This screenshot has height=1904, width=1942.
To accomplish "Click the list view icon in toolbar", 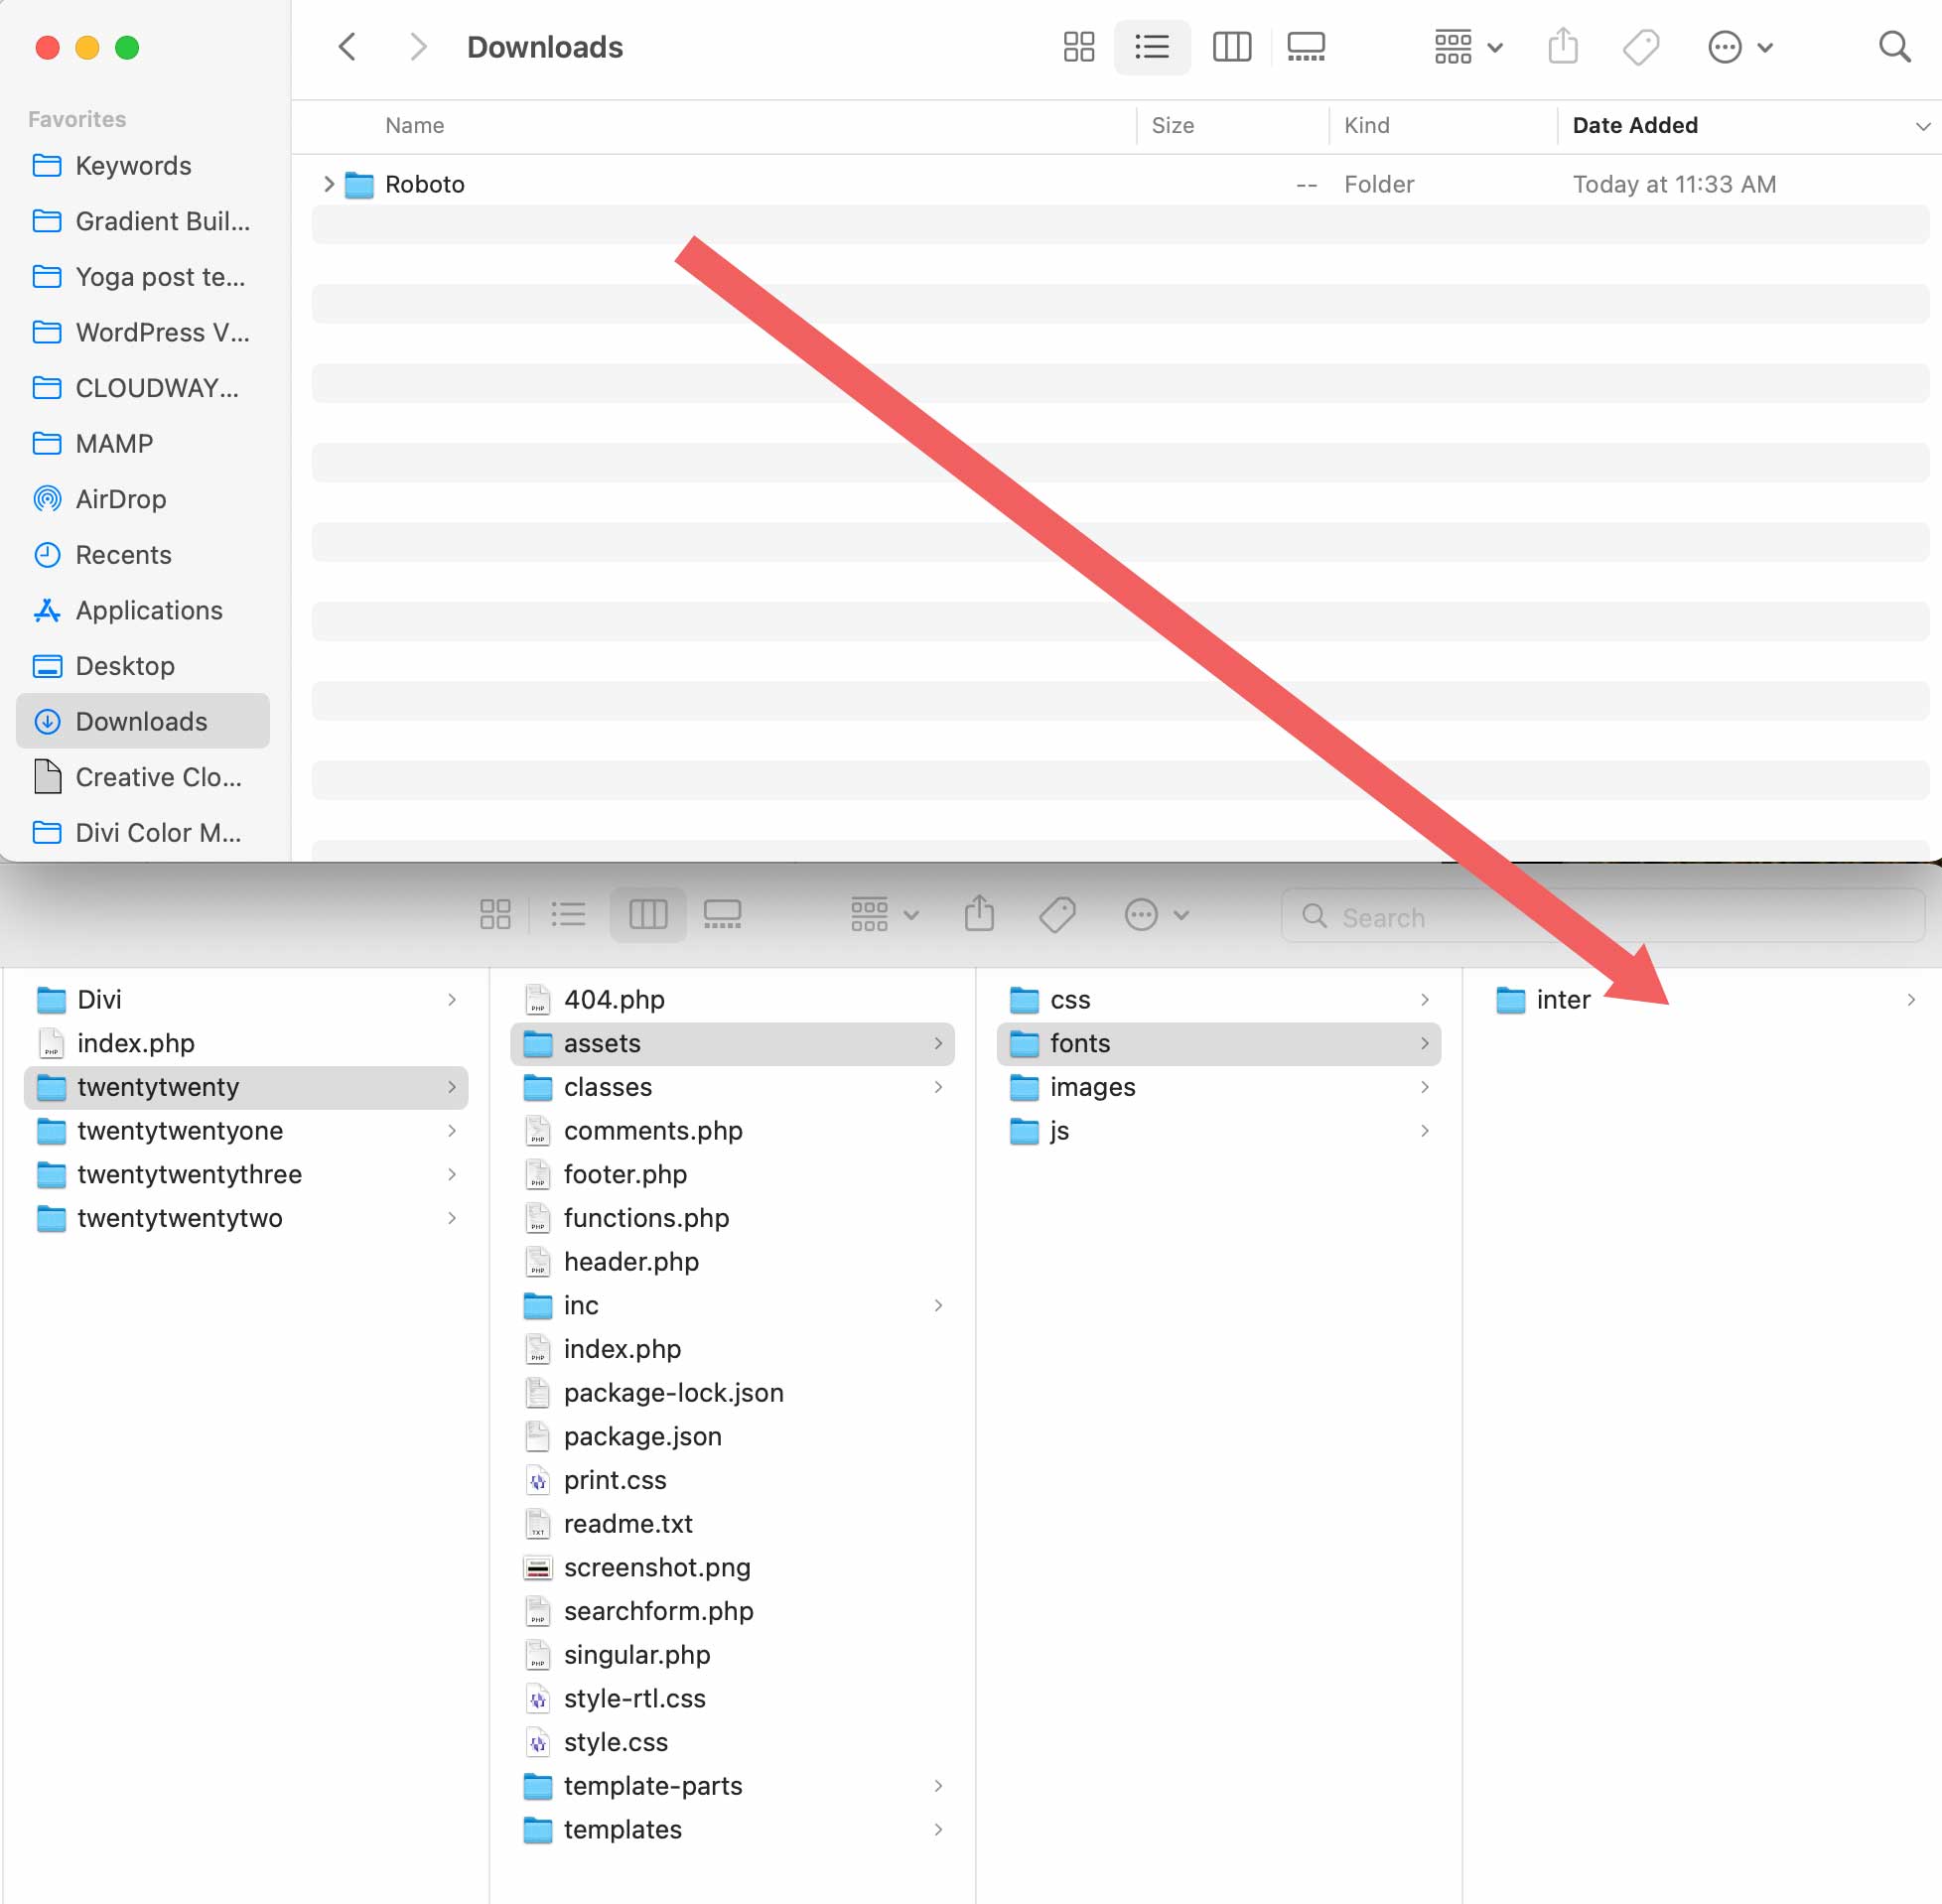I will point(1151,47).
